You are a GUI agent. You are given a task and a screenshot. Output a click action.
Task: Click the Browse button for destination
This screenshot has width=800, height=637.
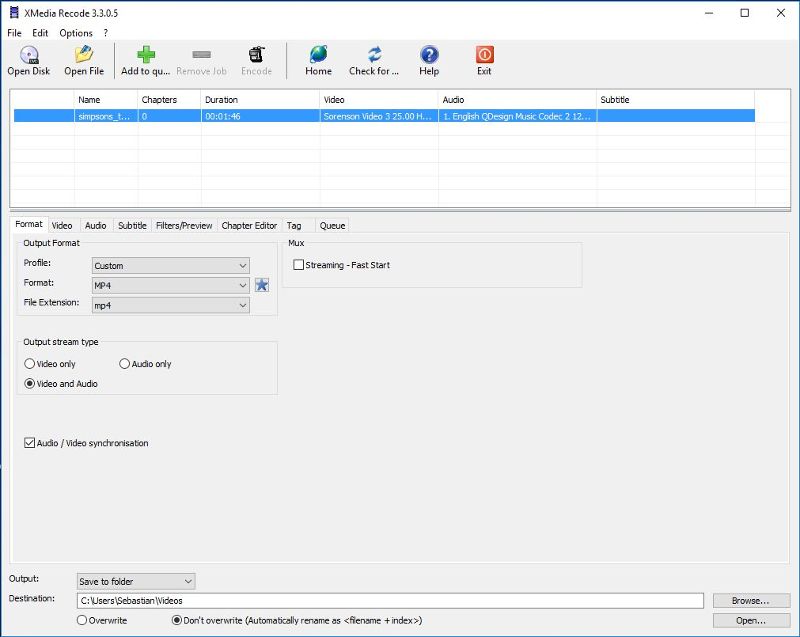(x=751, y=600)
